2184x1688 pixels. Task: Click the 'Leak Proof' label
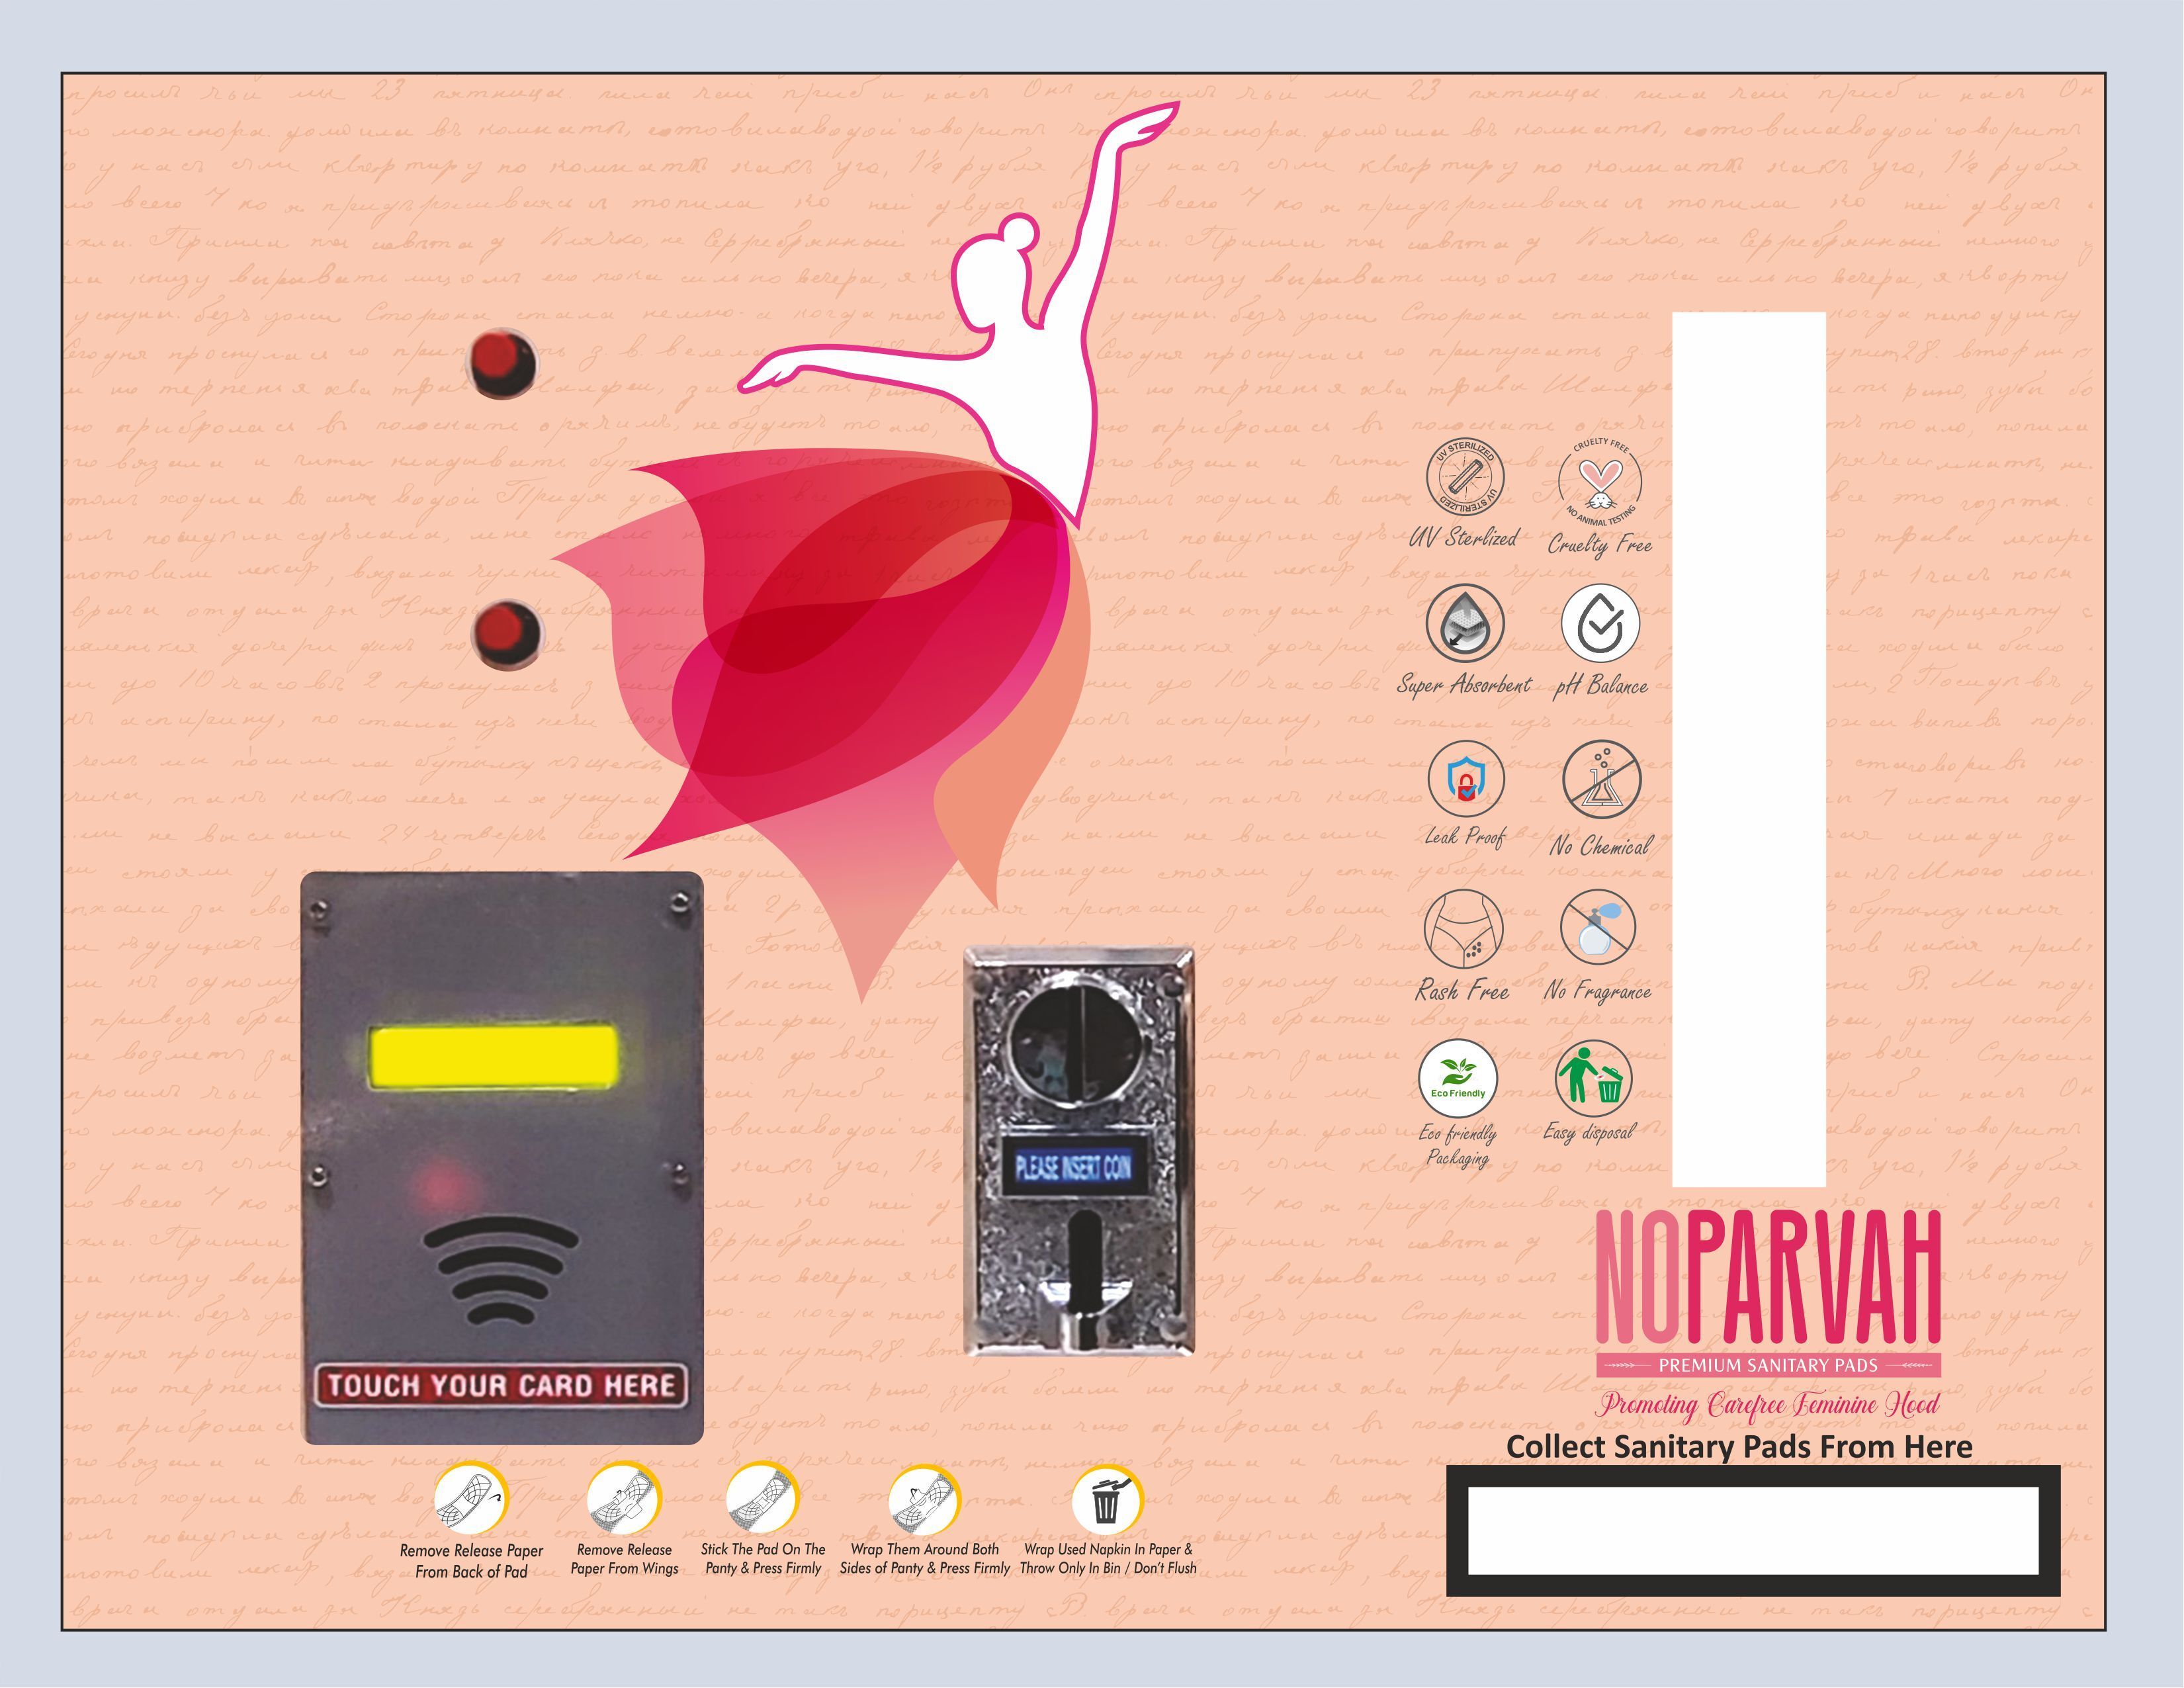point(1465,838)
